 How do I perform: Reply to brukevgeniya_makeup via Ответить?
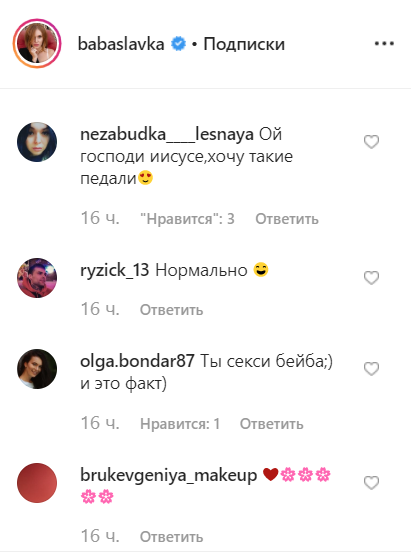pyautogui.click(x=171, y=536)
